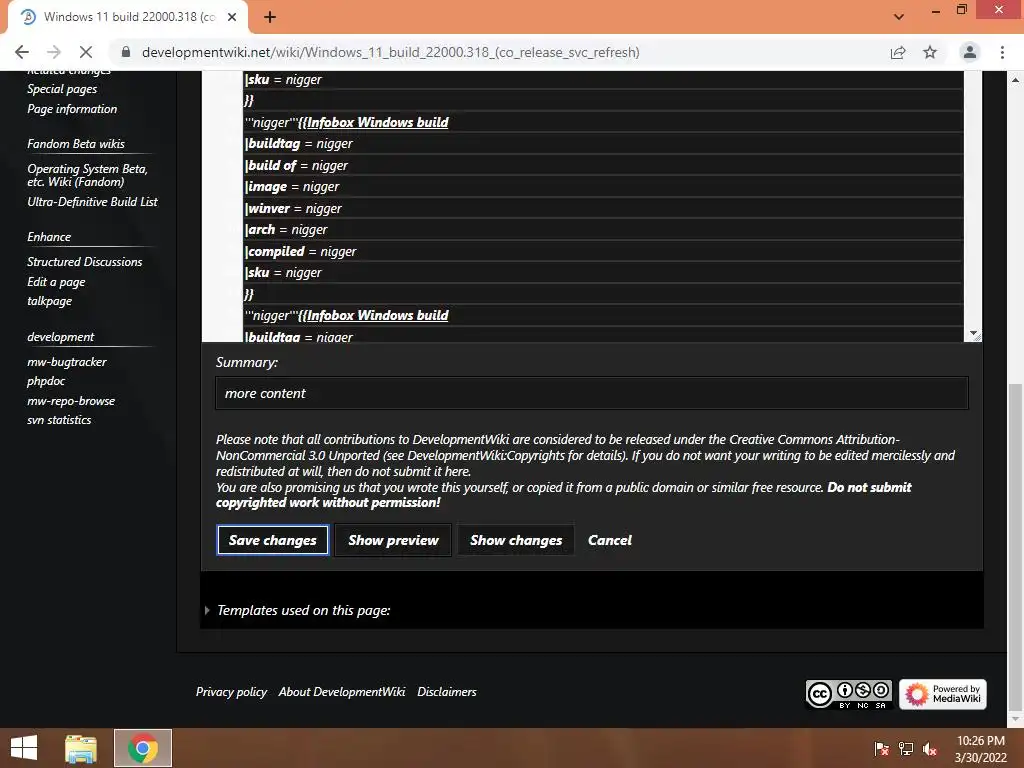Open the Disclaimers link

coord(447,692)
